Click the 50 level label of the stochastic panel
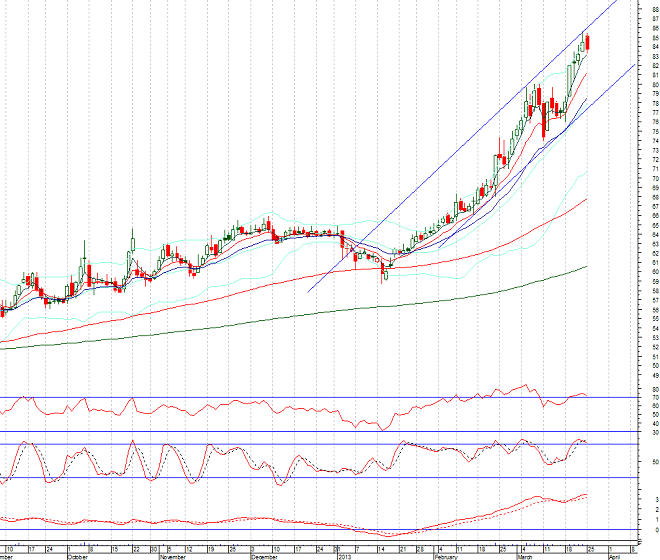This screenshot has width=660, height=560. [x=653, y=462]
